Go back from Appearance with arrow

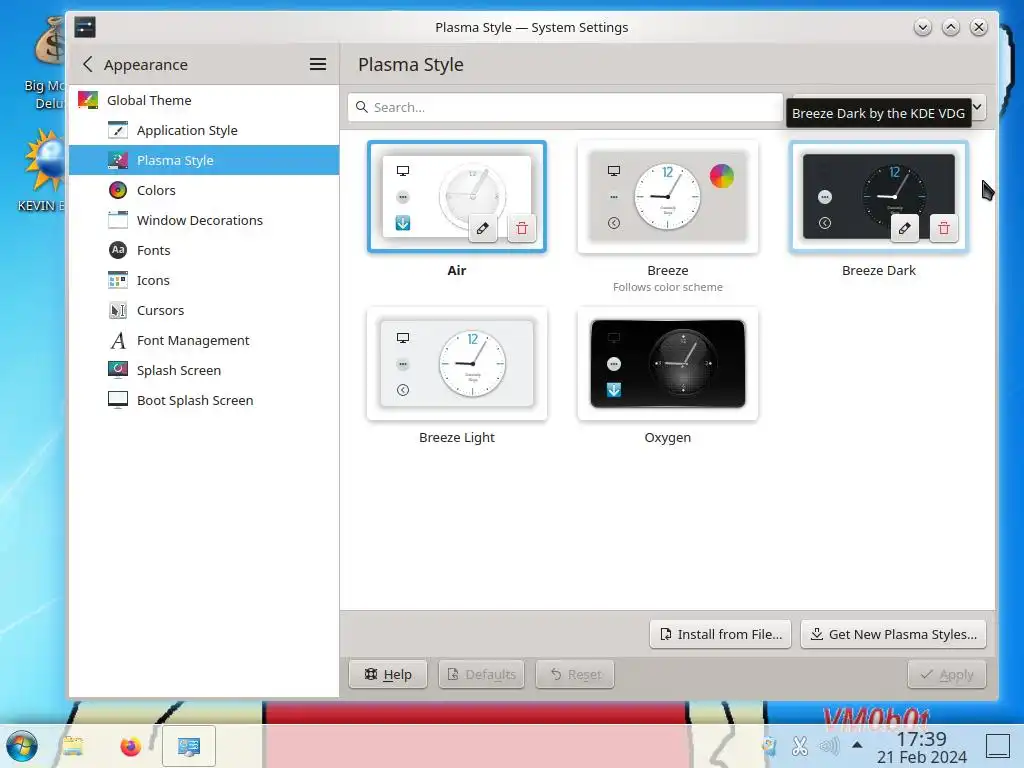pyautogui.click(x=88, y=64)
